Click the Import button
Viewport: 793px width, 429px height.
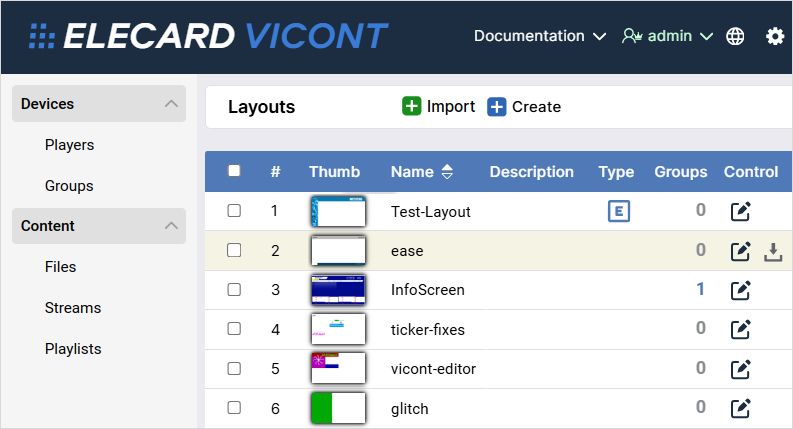439,107
